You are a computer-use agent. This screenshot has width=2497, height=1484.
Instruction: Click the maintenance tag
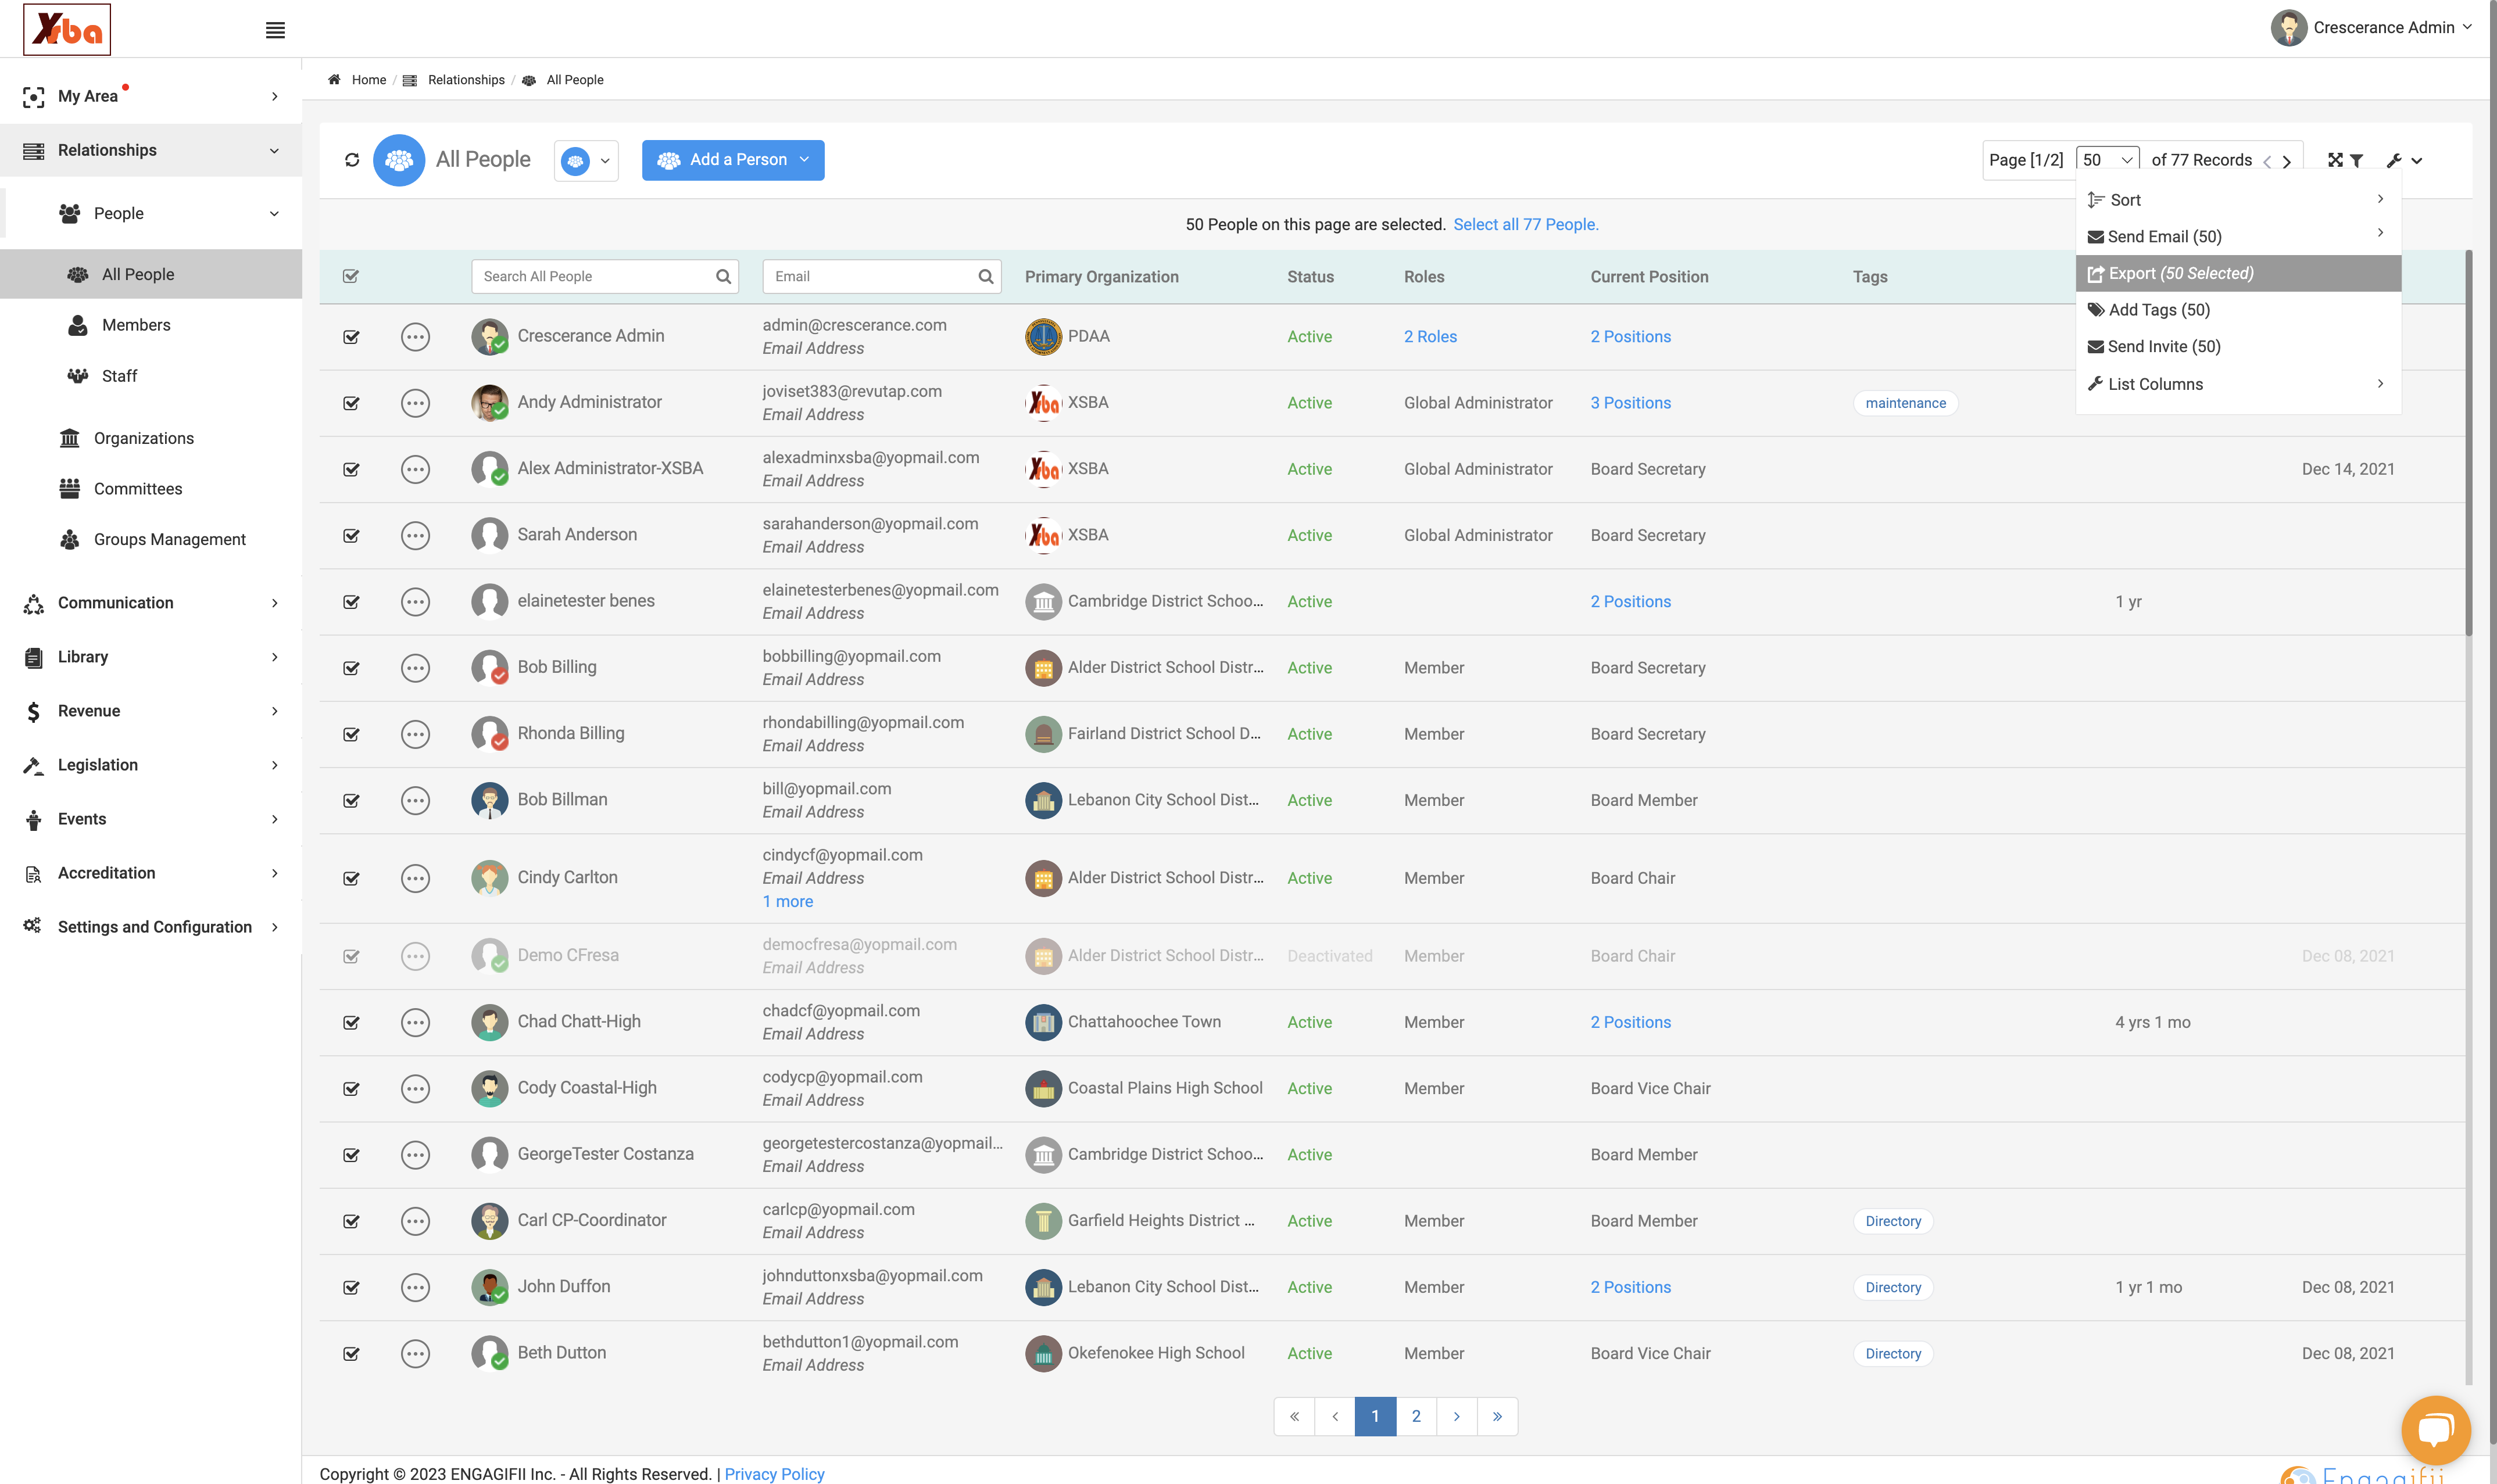pyautogui.click(x=1905, y=403)
